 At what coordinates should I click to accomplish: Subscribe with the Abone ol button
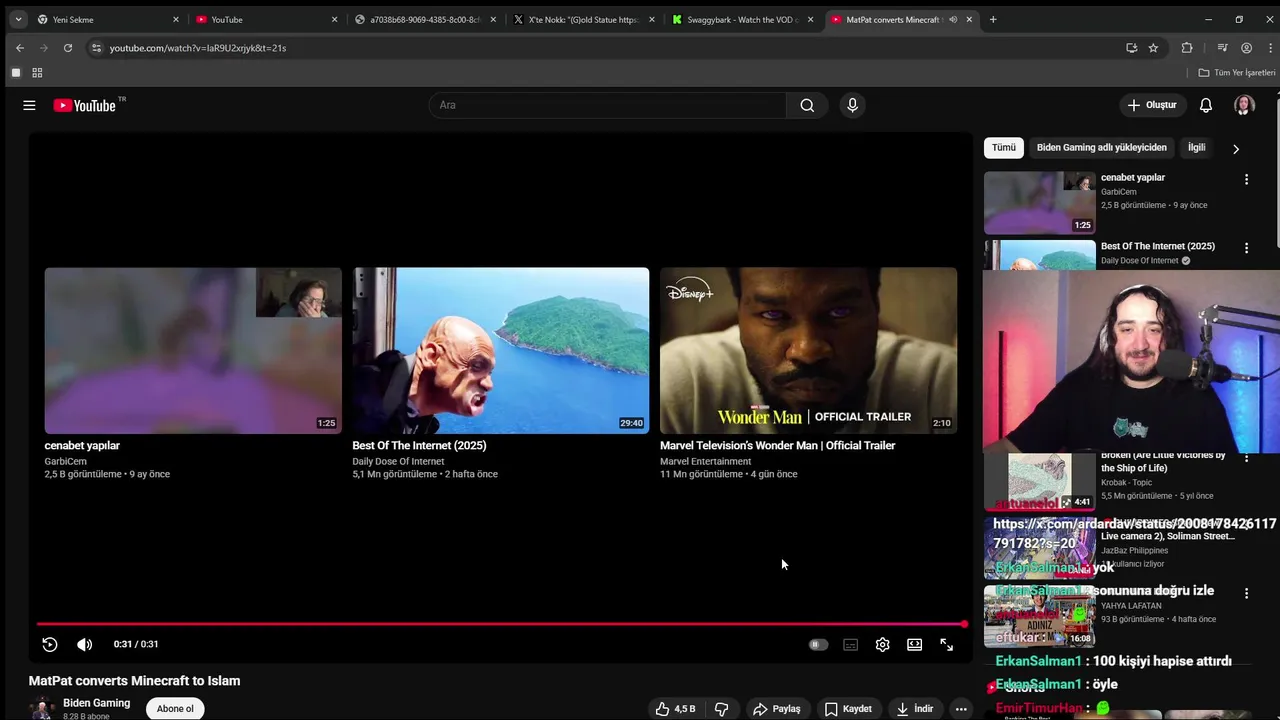pos(175,709)
